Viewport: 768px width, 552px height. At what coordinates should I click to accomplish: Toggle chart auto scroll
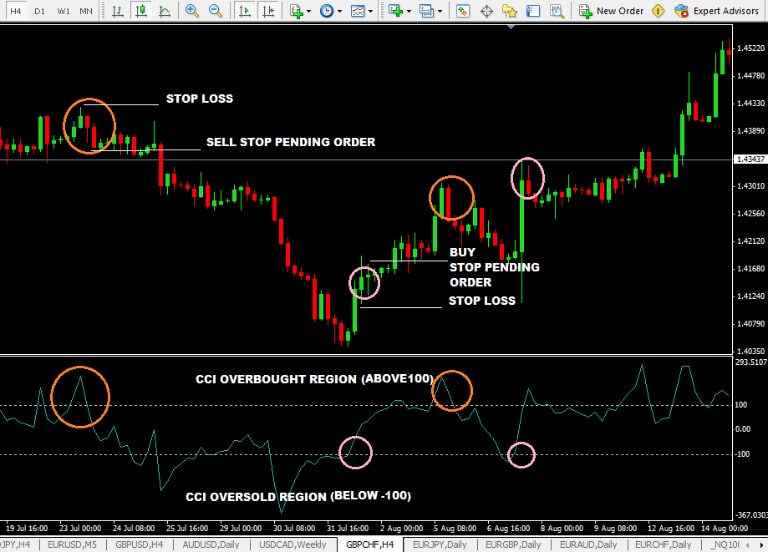(243, 11)
